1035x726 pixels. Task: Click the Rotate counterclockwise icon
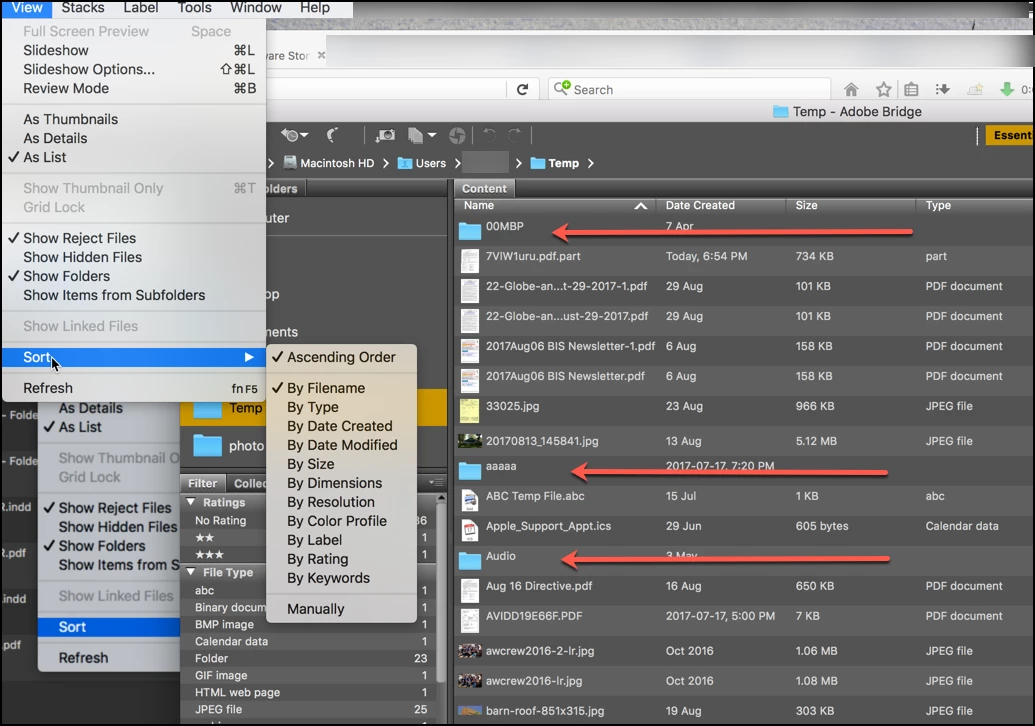[x=489, y=135]
